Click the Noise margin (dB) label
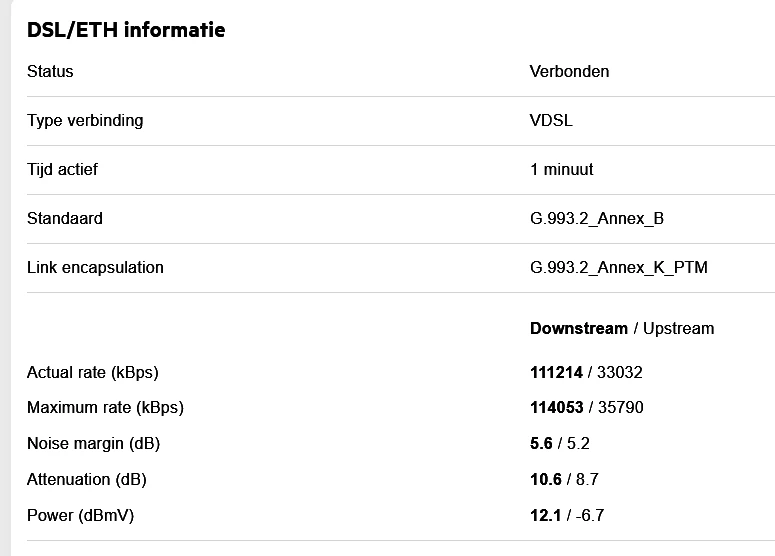Image resolution: width=775 pixels, height=556 pixels. 93,444
